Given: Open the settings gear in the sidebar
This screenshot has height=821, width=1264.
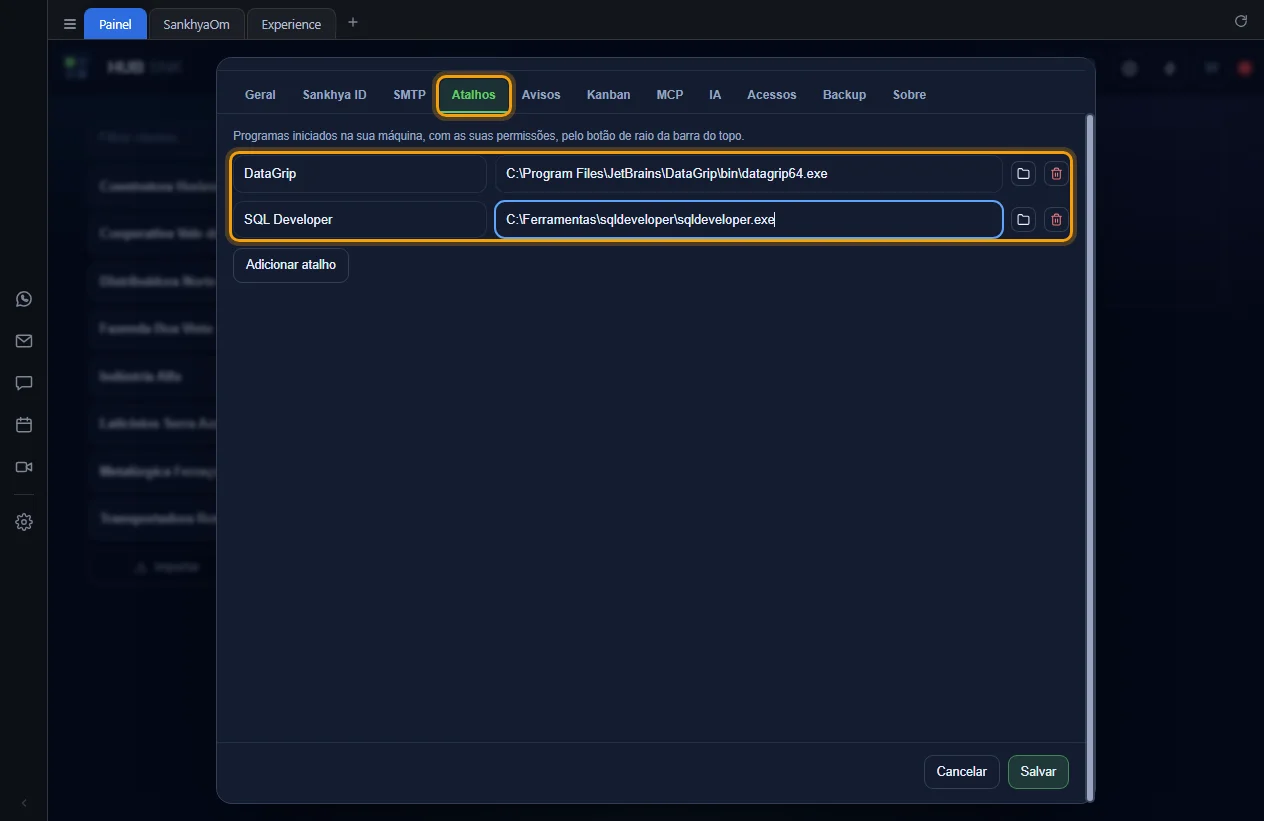Looking at the screenshot, I should (x=24, y=522).
